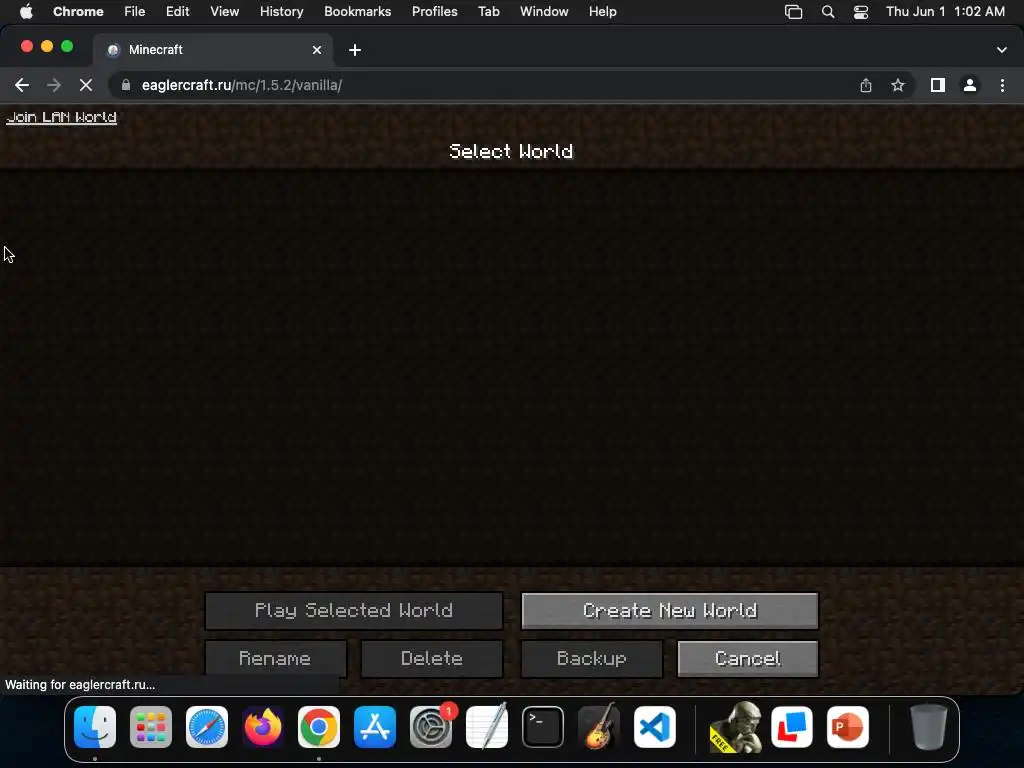Bookmark this page with the star icon
Viewport: 1024px width, 768px height.
(898, 85)
